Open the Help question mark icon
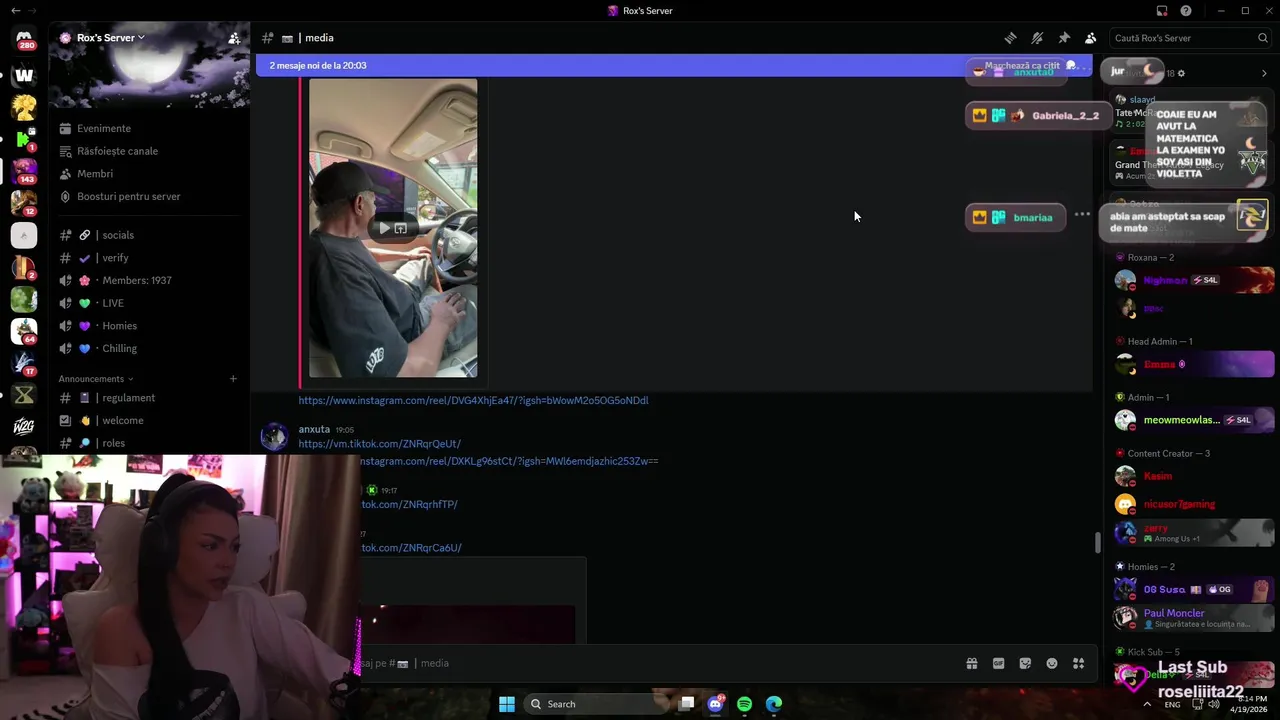This screenshot has height=720, width=1280. coord(1186,11)
